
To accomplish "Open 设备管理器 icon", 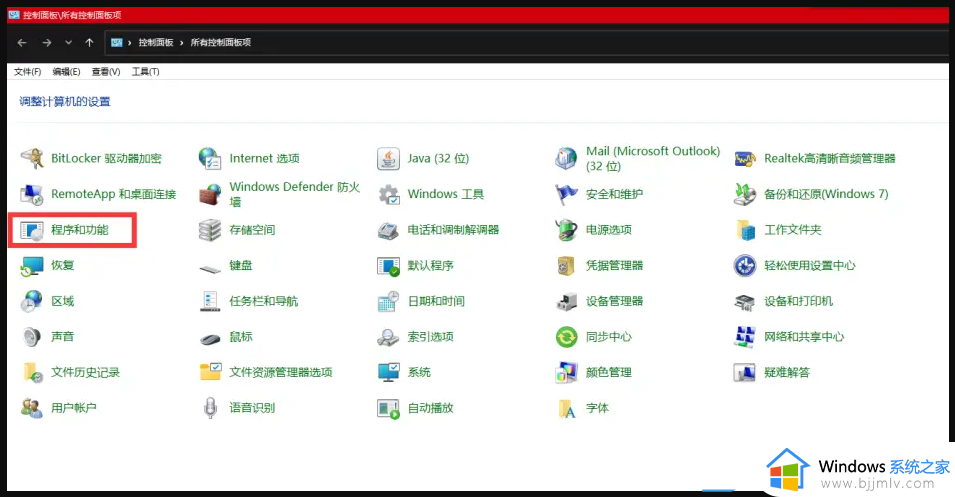I will pos(566,301).
